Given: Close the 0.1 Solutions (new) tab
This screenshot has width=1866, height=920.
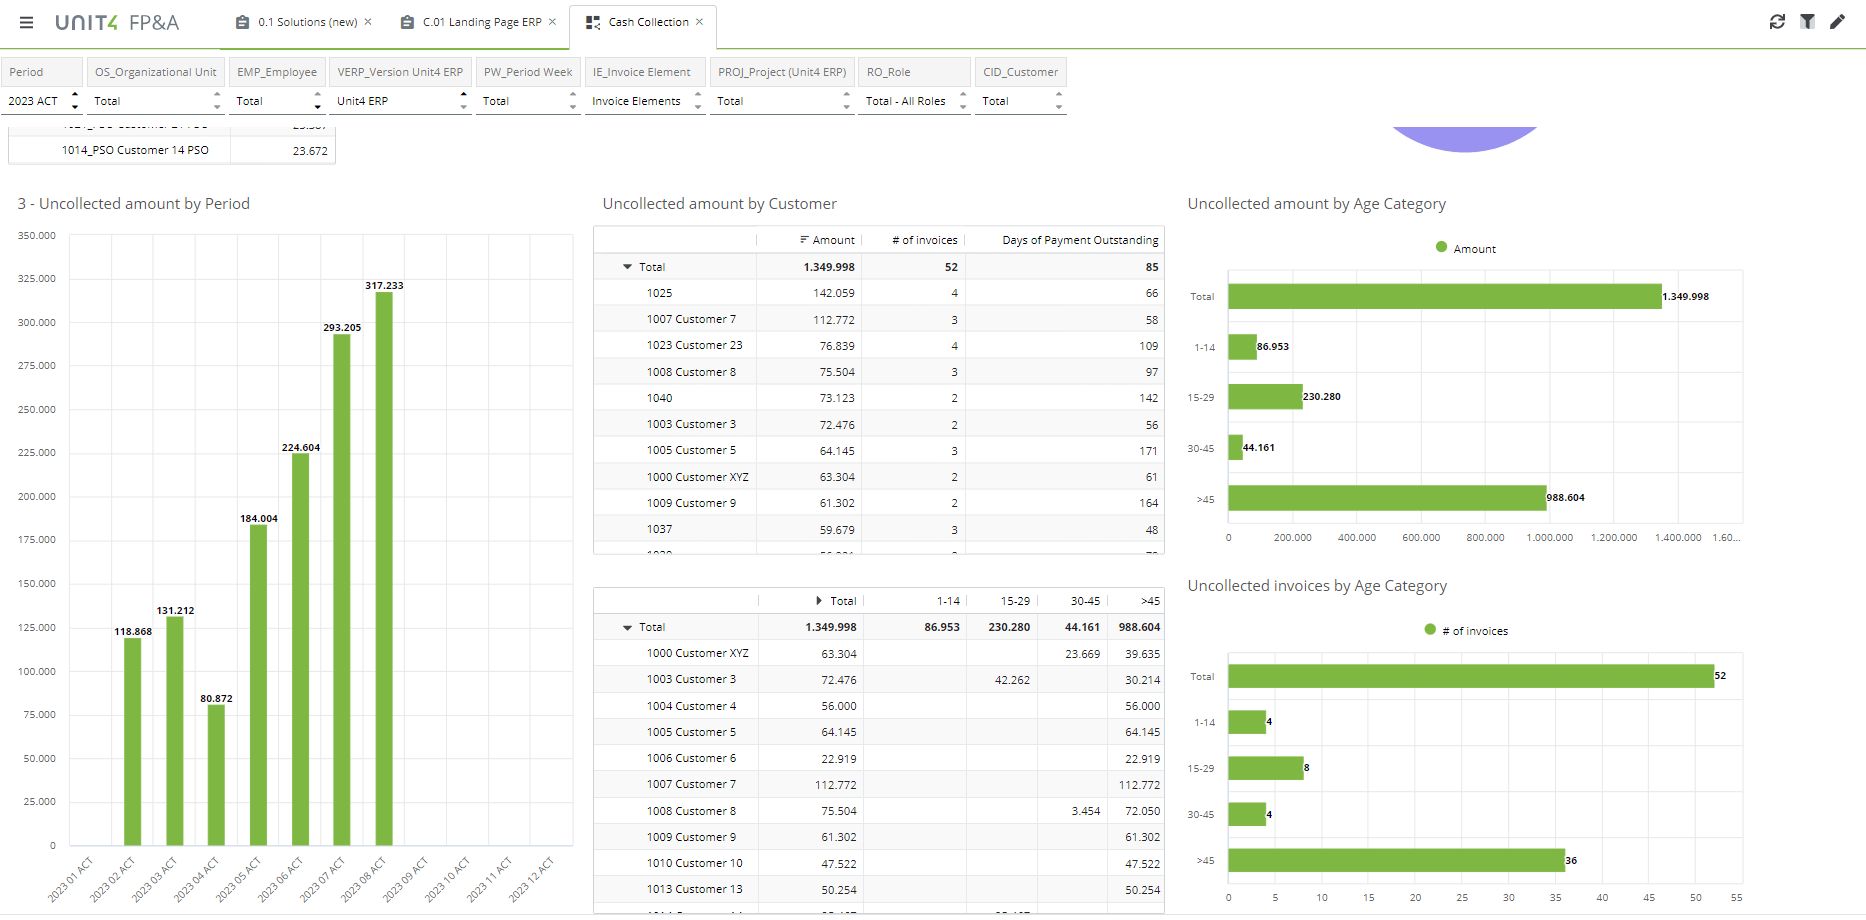Looking at the screenshot, I should tap(368, 22).
